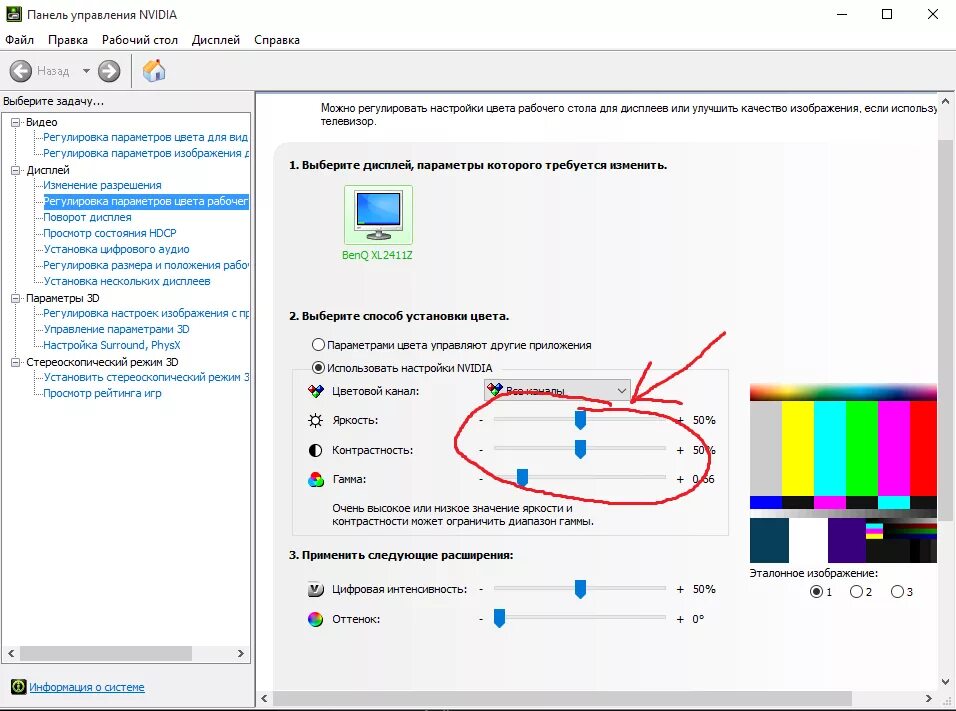Click the Оттенок color wheel icon
The height and width of the screenshot is (711, 956).
click(x=315, y=619)
